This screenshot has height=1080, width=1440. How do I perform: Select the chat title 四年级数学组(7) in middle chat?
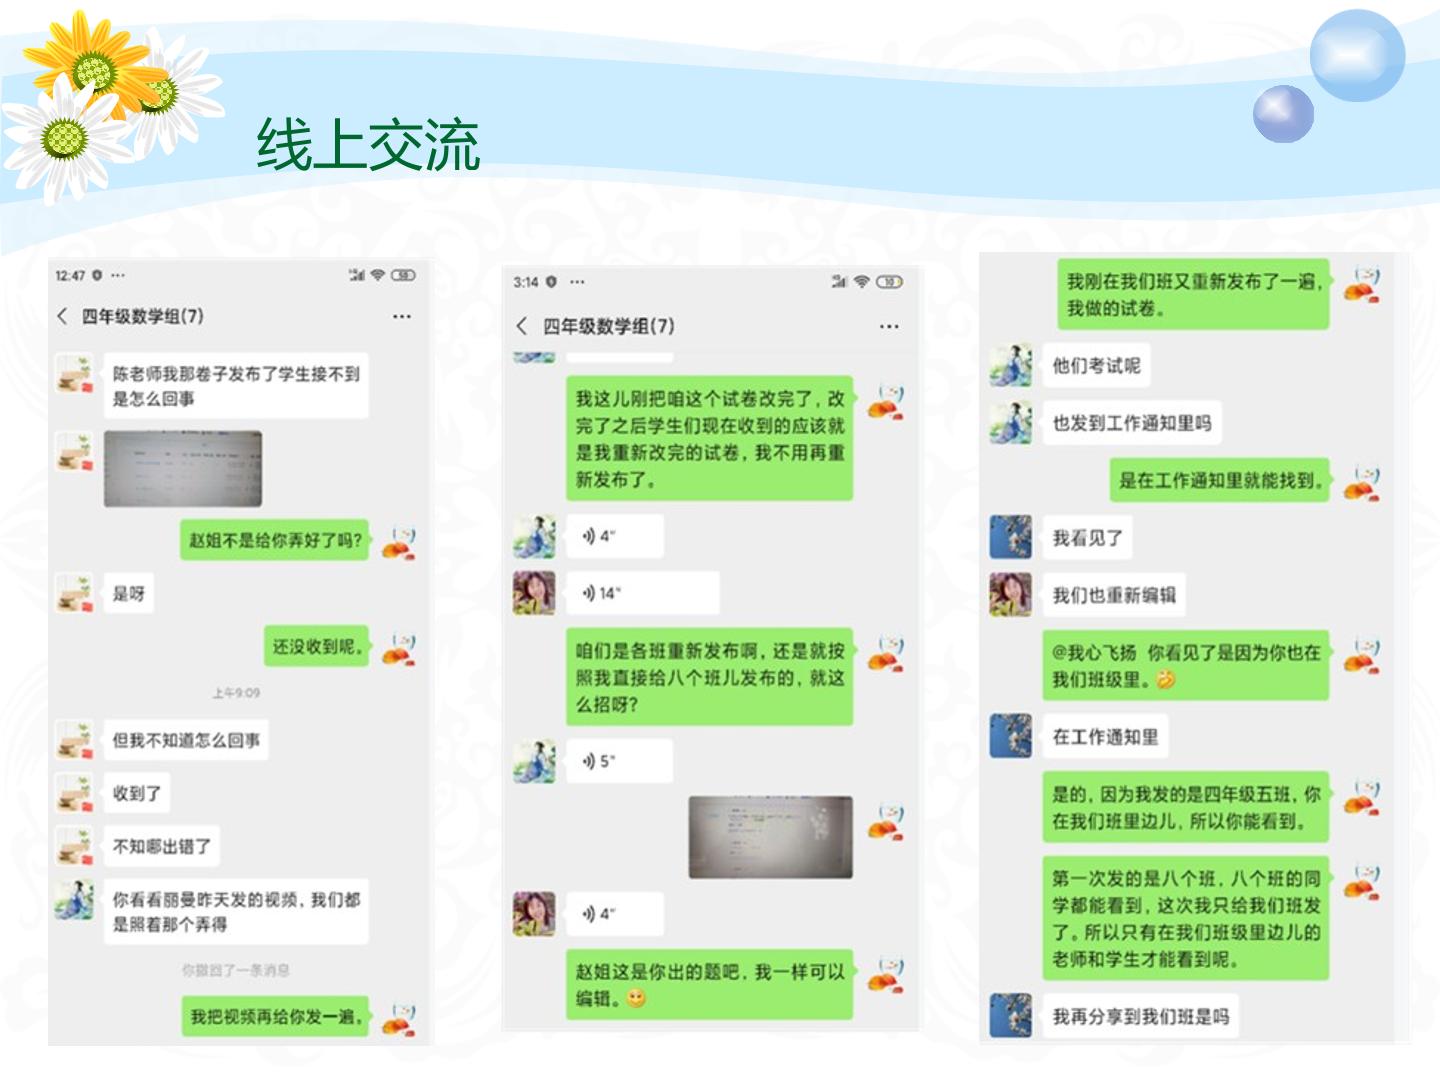(x=608, y=326)
